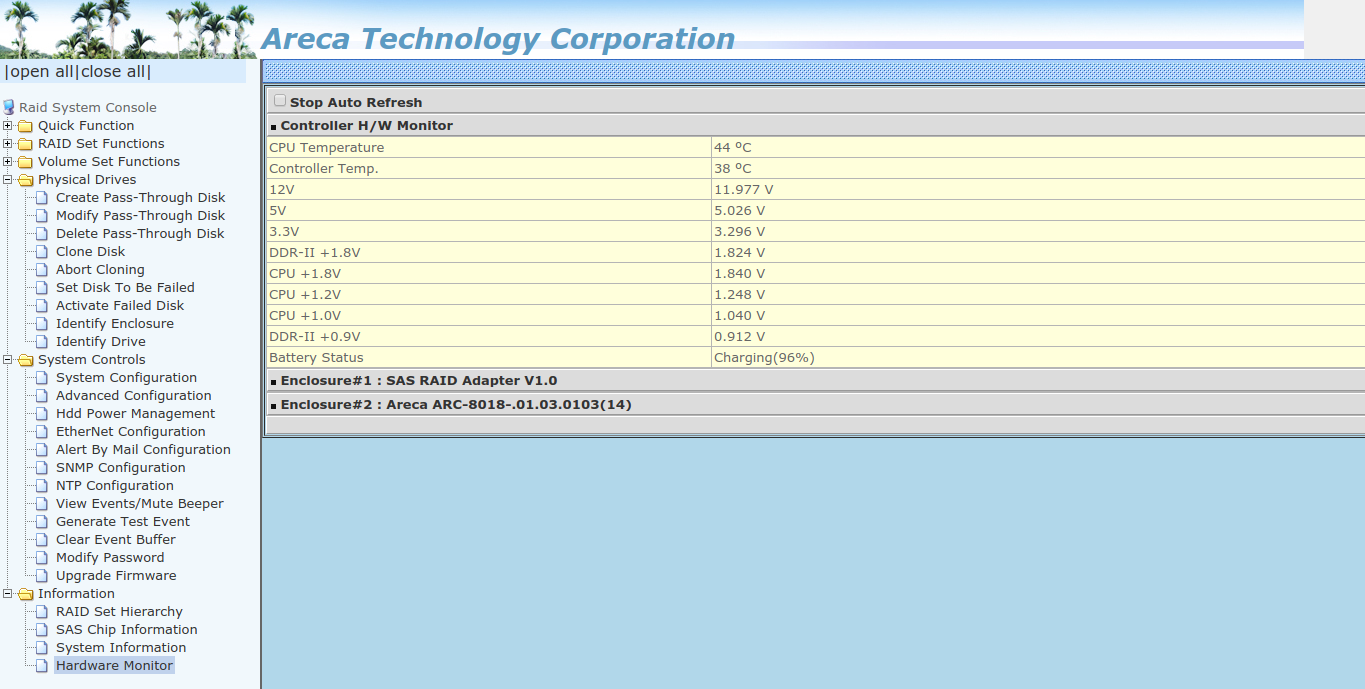Click the Quick Function folder icon
1365x689 pixels.
(x=25, y=126)
